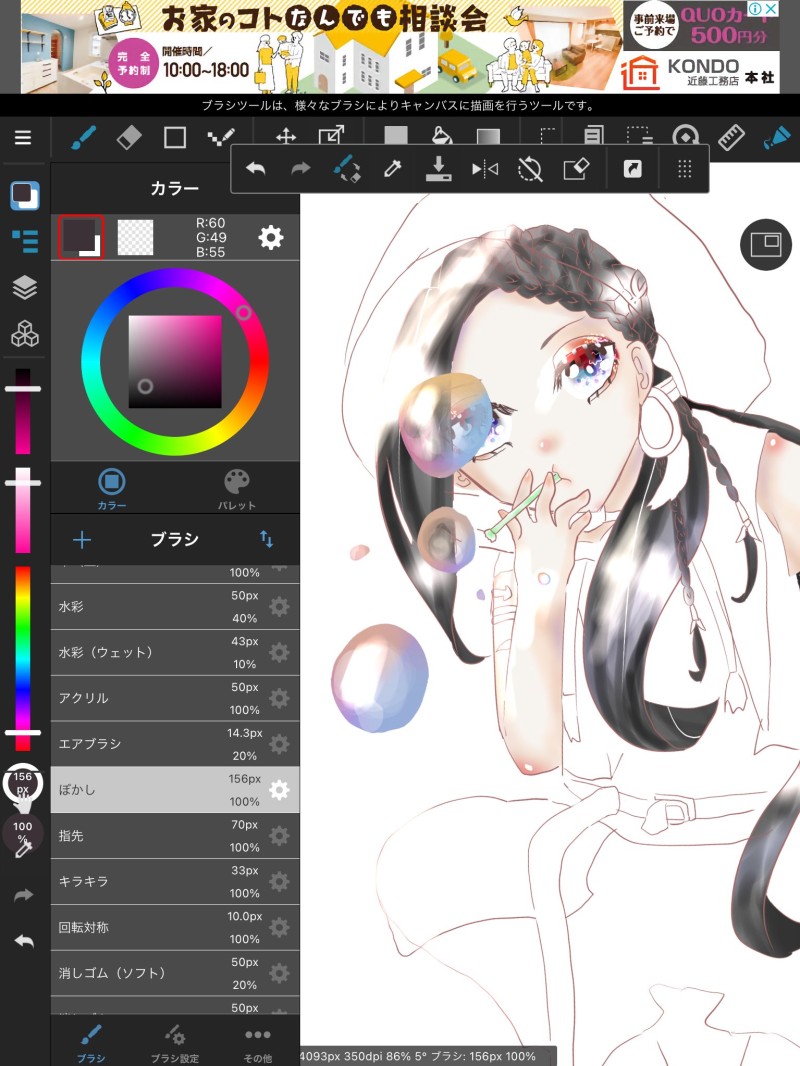Redo using floating toolbar arrow

coord(300,169)
